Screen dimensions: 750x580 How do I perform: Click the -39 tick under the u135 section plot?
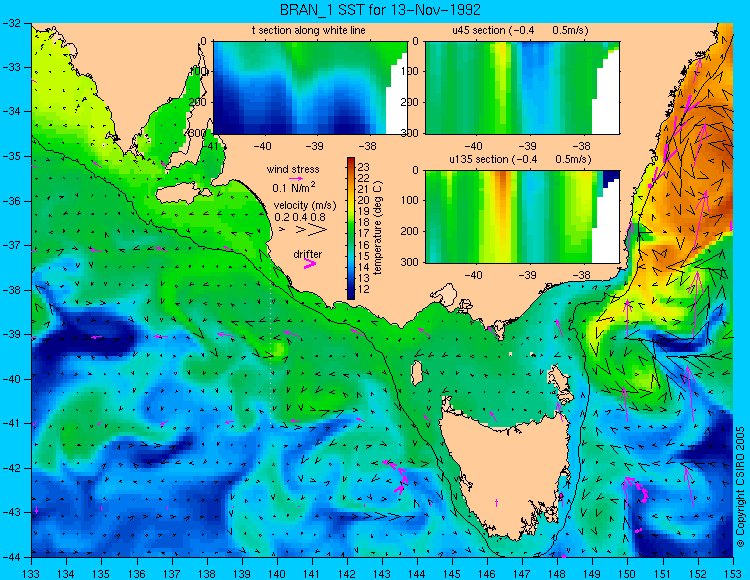click(x=528, y=275)
